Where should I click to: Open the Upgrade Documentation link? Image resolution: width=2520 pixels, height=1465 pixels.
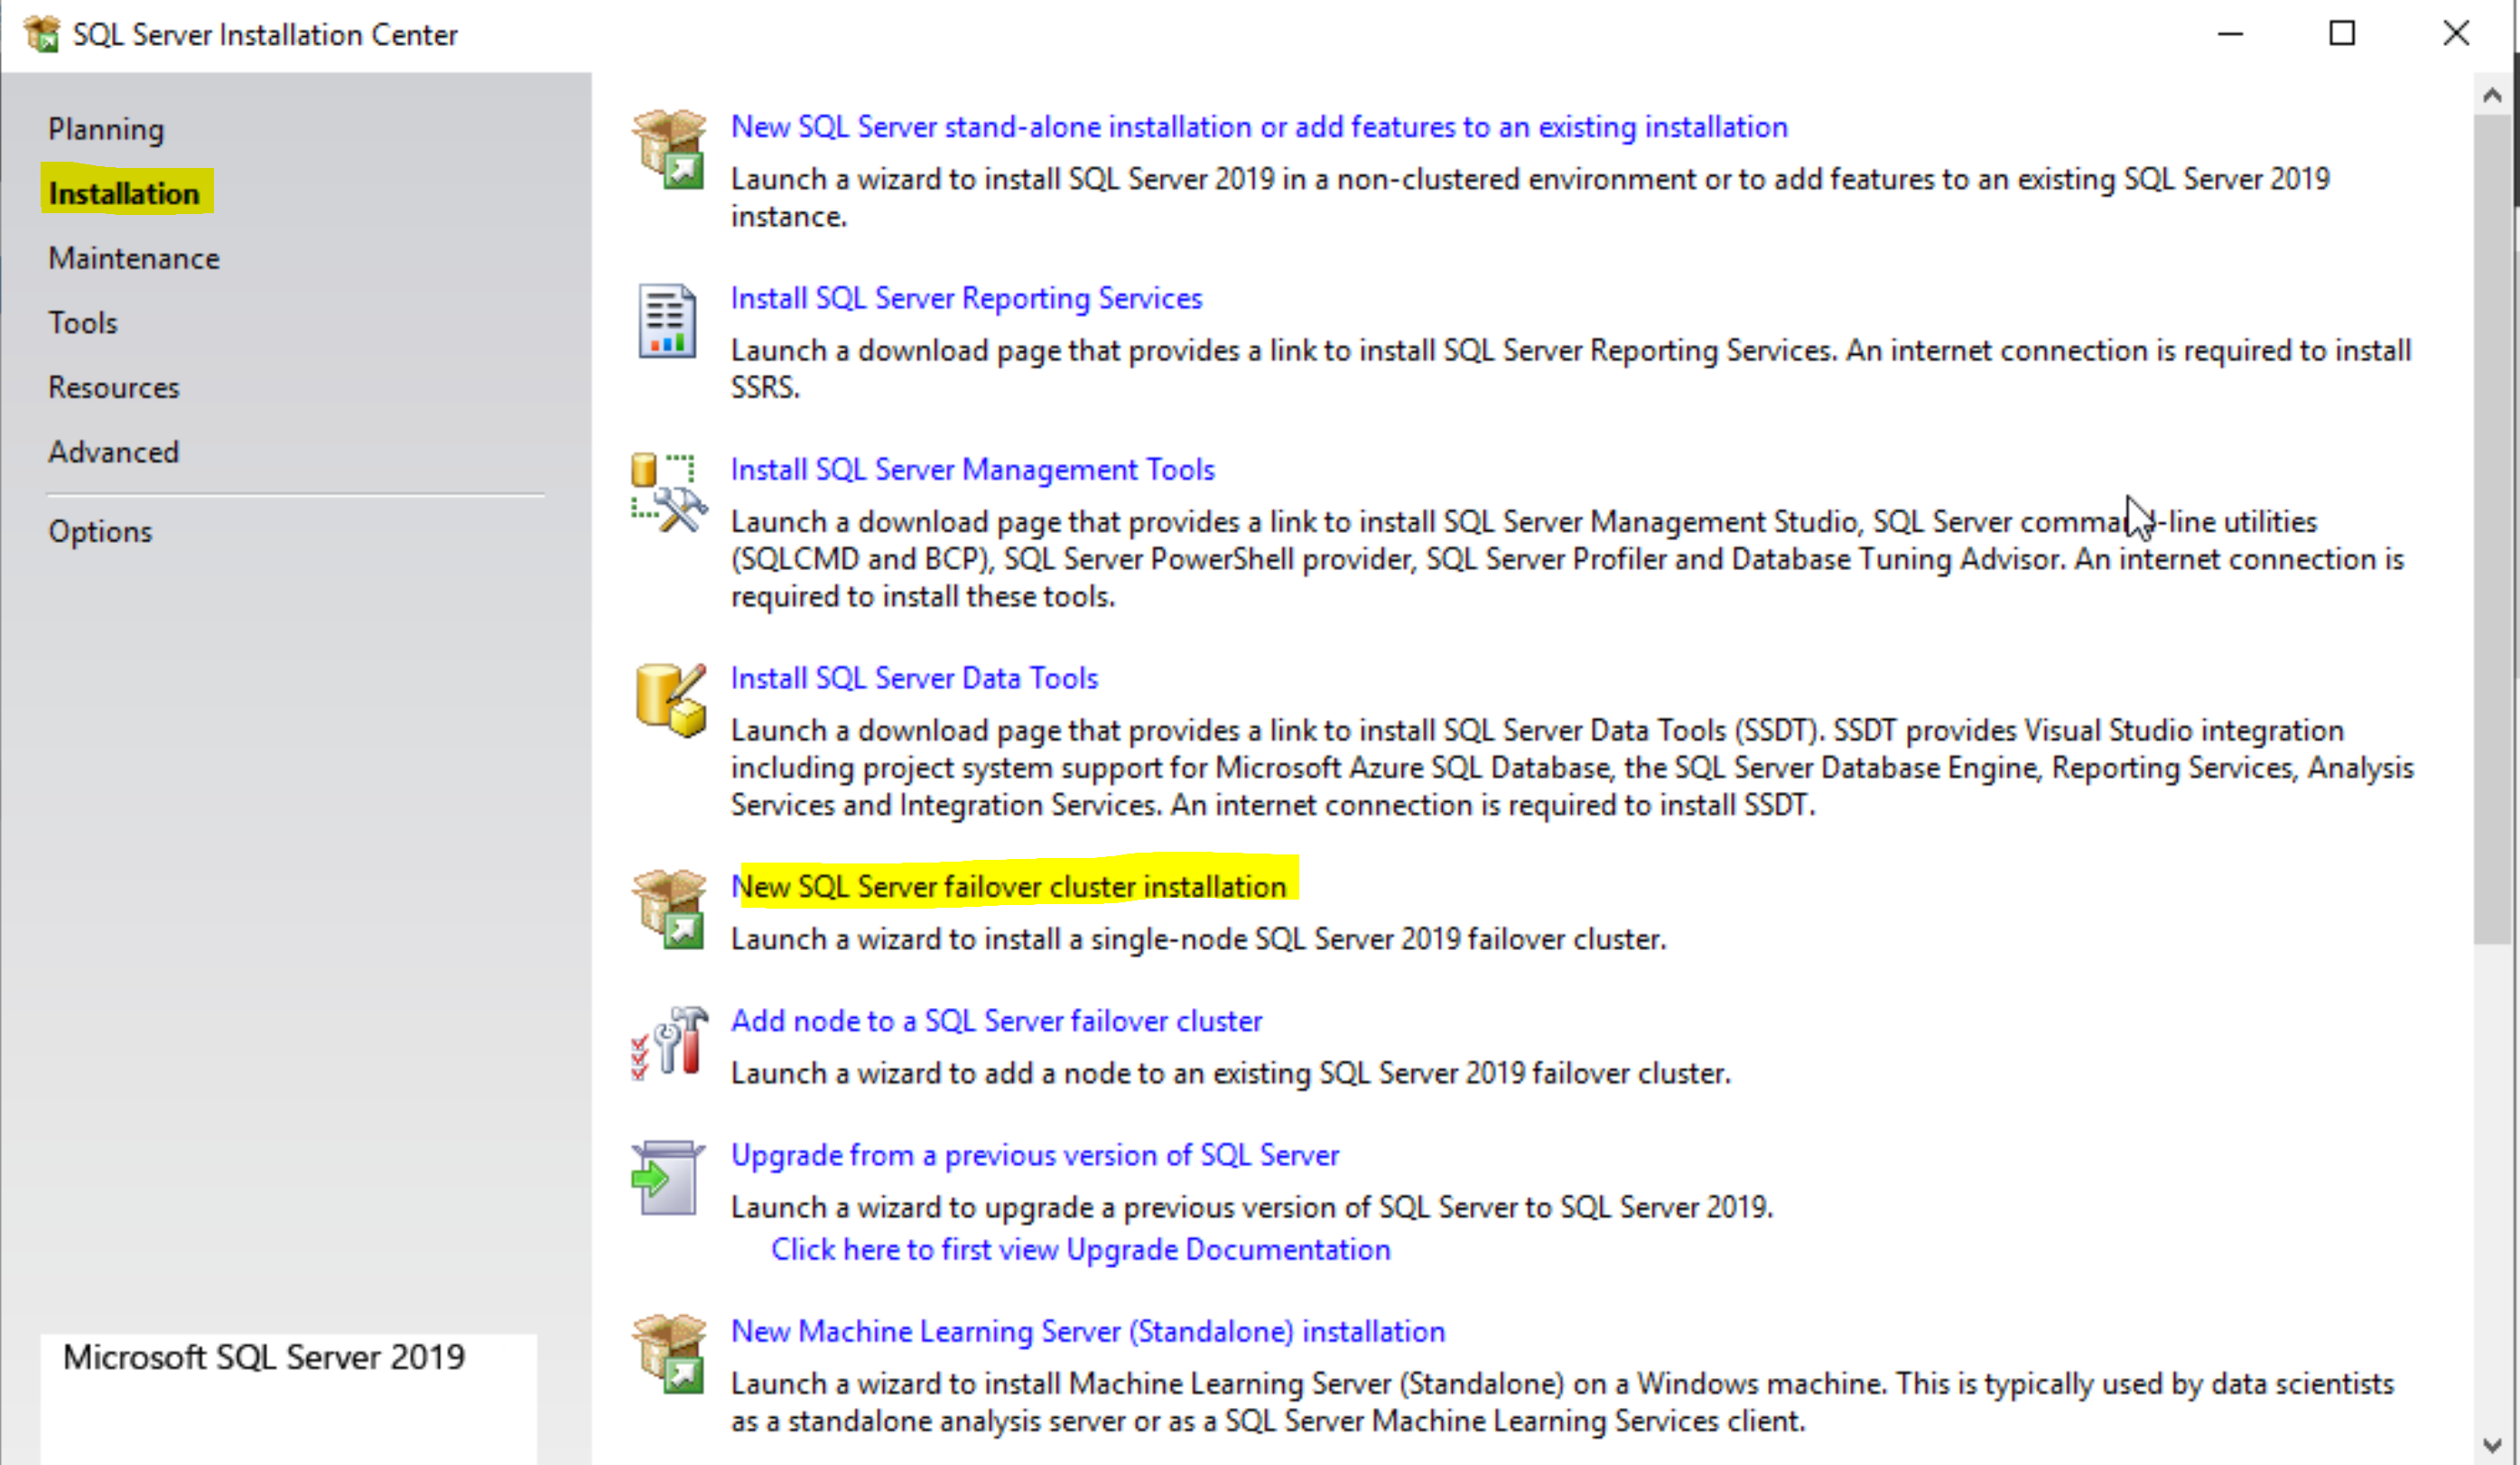click(1080, 1249)
